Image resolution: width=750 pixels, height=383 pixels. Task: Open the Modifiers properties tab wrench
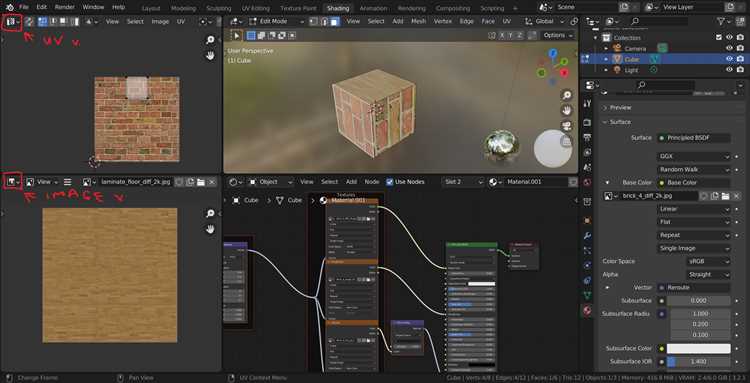click(587, 236)
